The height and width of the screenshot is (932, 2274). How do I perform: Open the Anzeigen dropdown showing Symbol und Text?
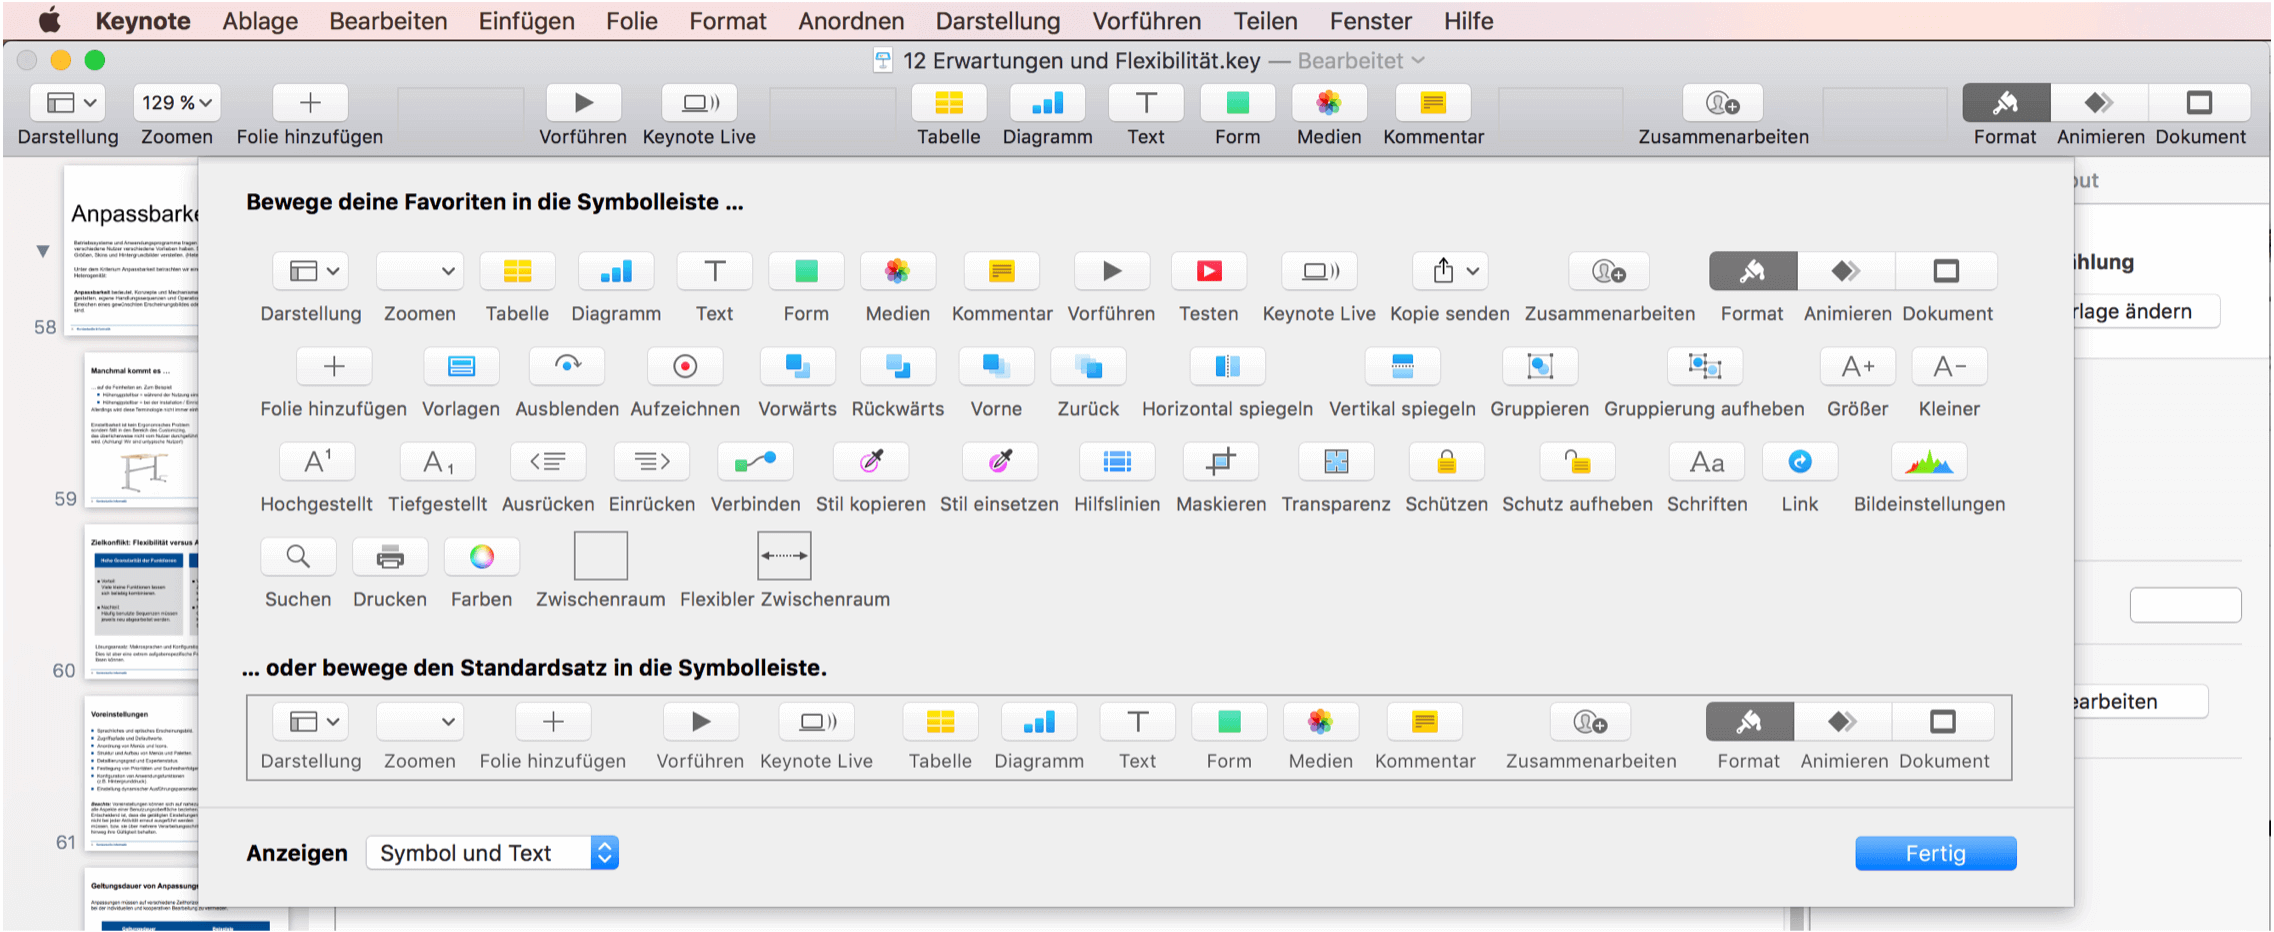coord(492,852)
